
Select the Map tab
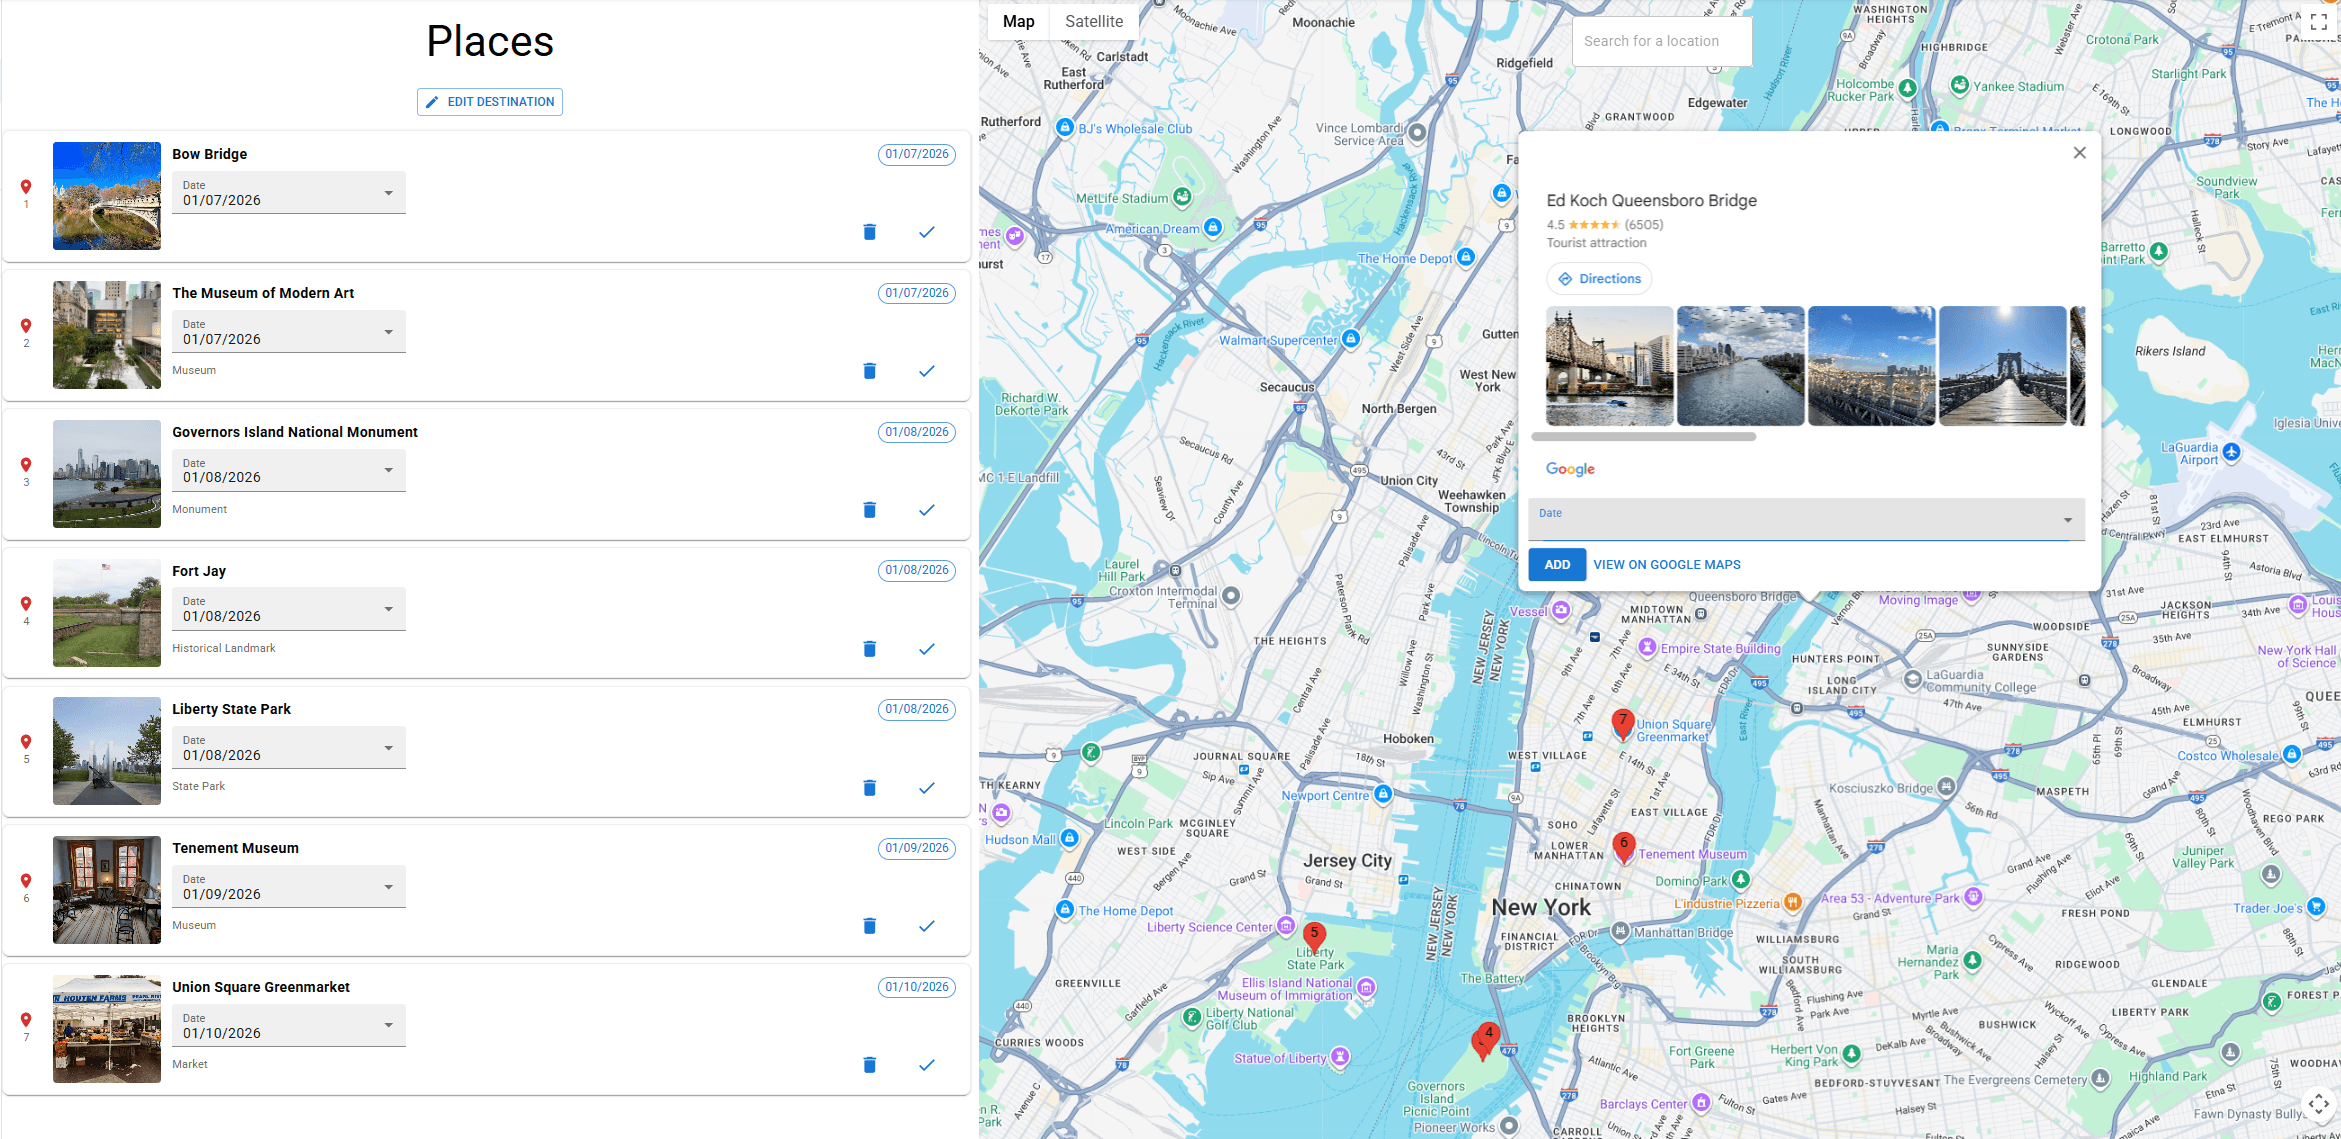[1018, 21]
